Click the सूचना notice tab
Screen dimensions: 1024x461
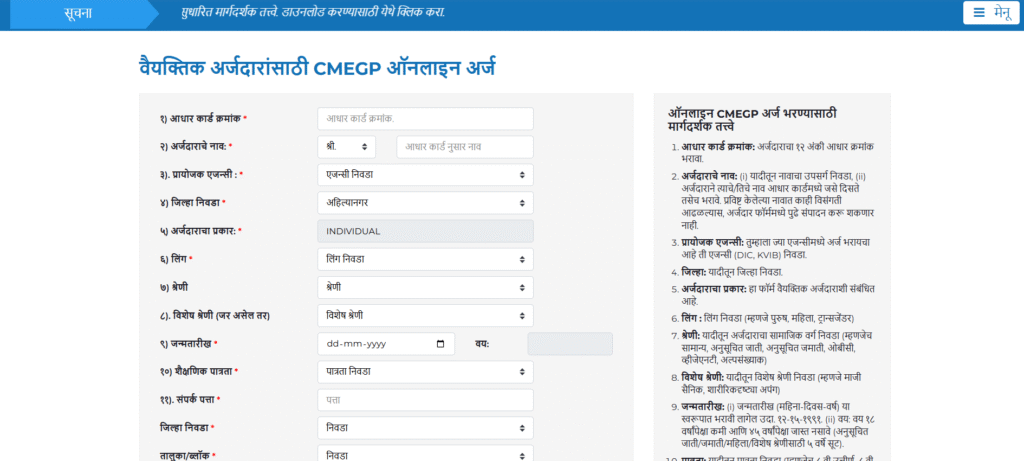78,14
